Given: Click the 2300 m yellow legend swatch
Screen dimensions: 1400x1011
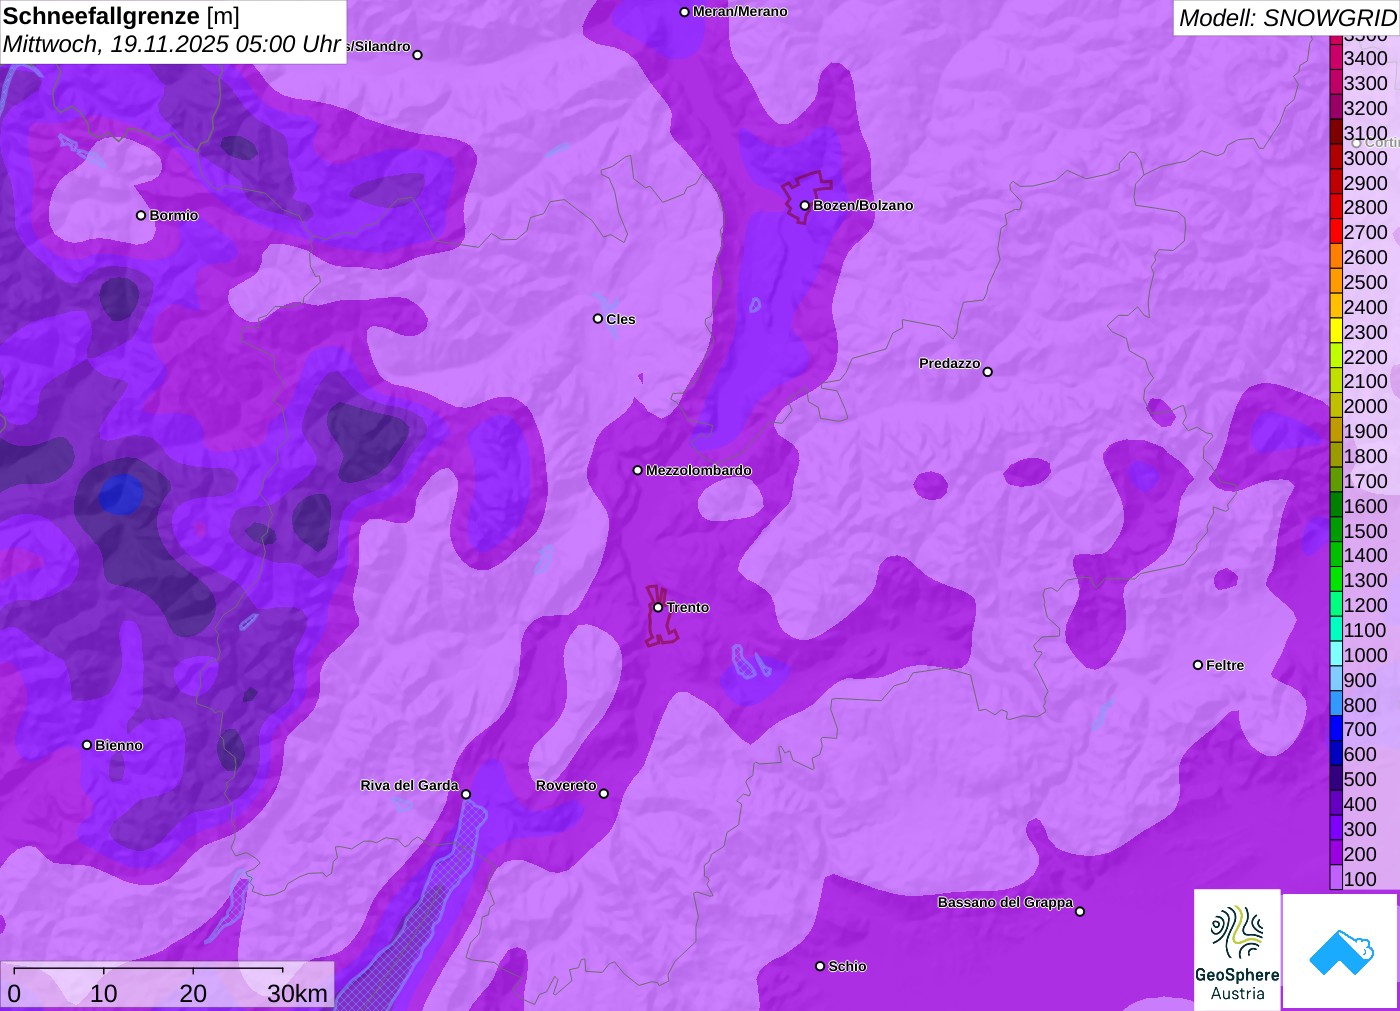Looking at the screenshot, I should [1336, 331].
